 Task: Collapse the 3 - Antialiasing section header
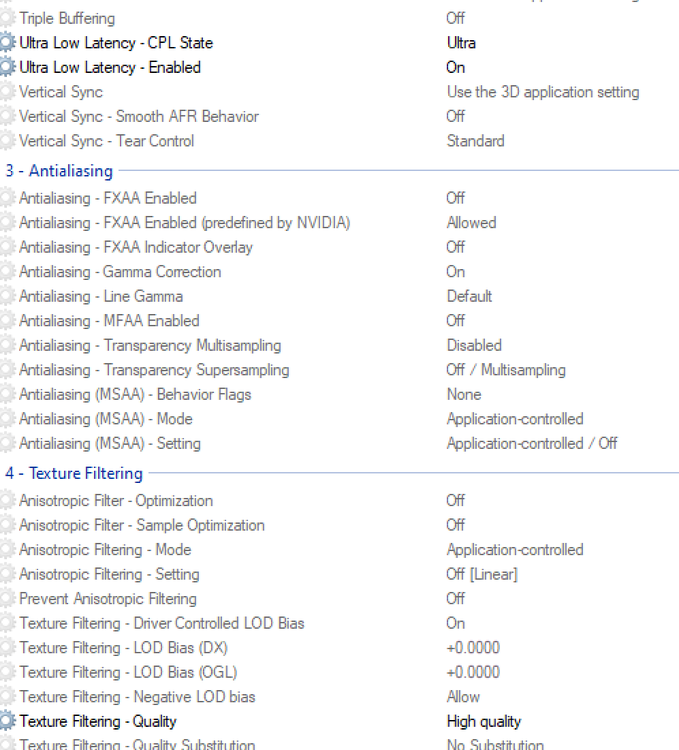point(59,171)
